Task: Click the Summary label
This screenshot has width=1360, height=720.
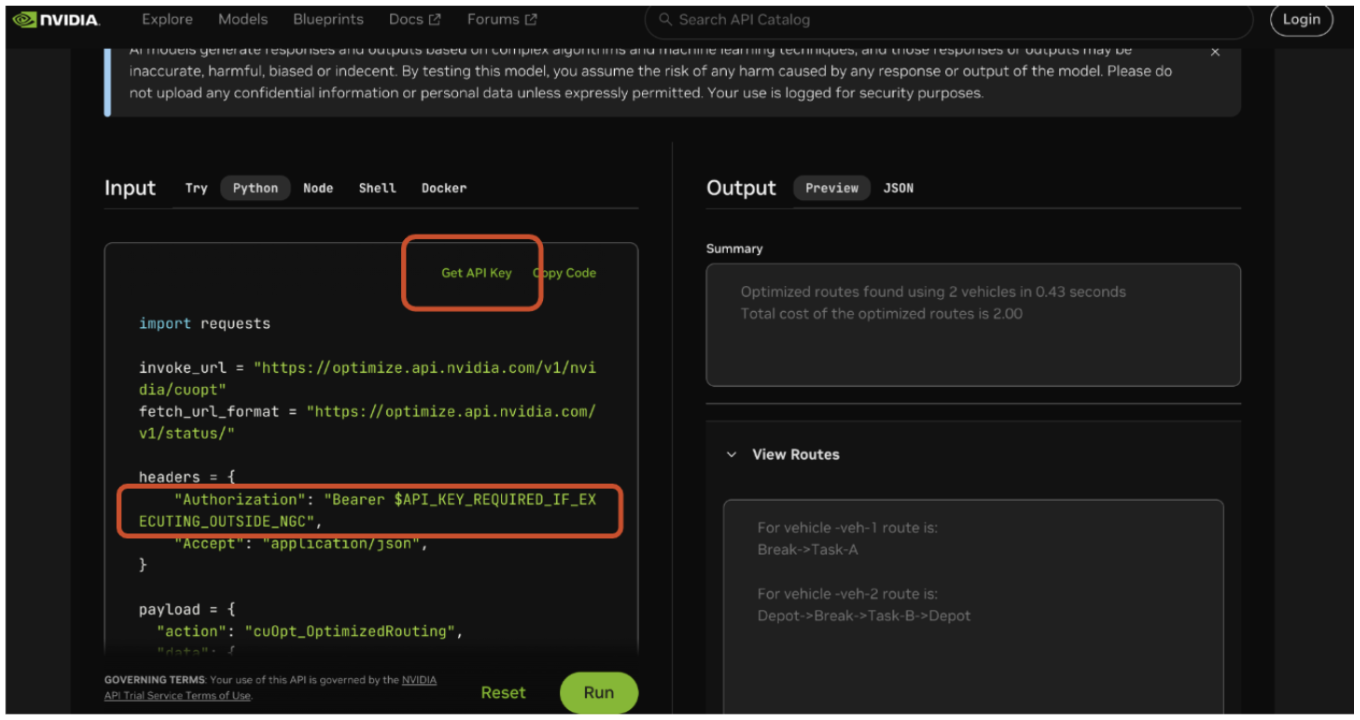Action: pyautogui.click(x=734, y=249)
